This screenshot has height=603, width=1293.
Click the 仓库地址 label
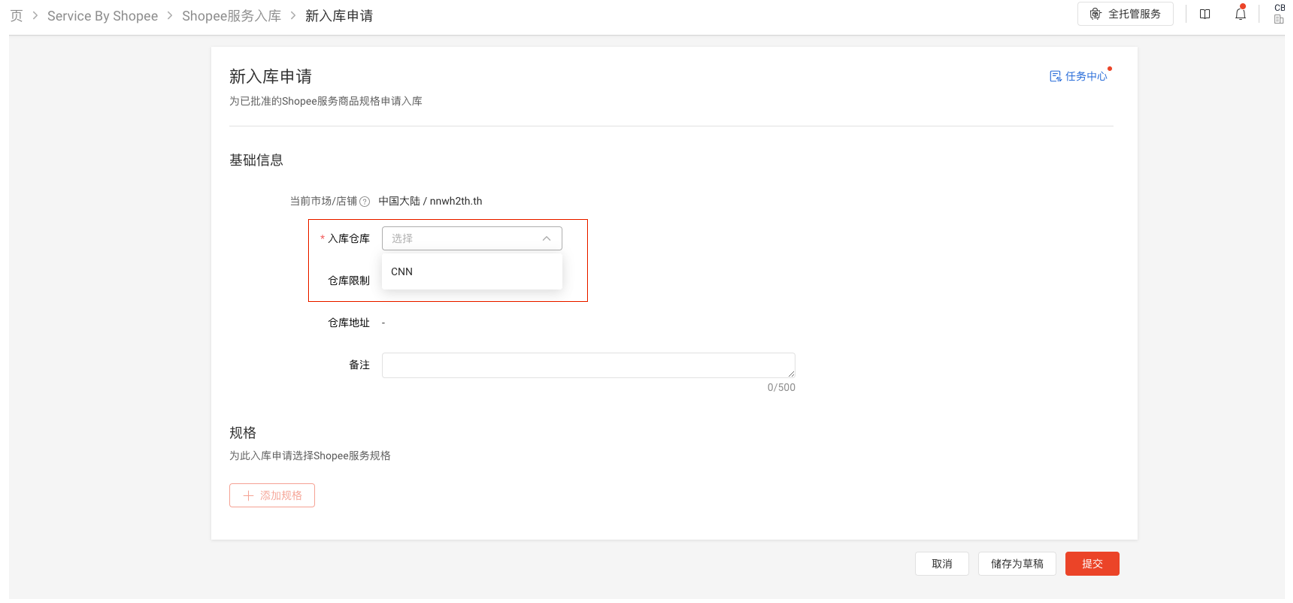[x=349, y=323]
